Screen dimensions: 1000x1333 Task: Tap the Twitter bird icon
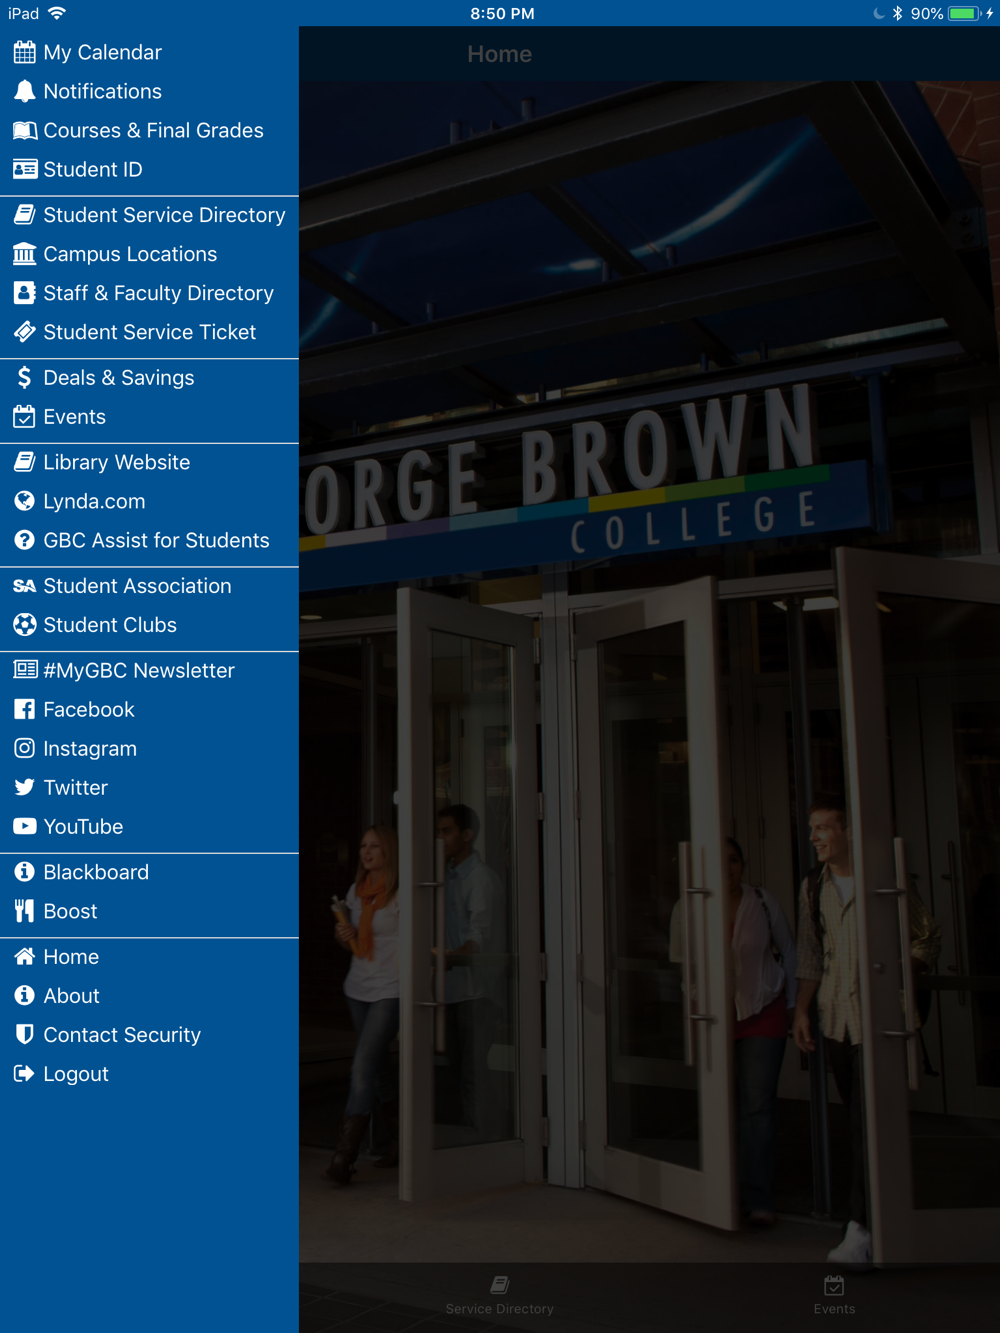(25, 787)
